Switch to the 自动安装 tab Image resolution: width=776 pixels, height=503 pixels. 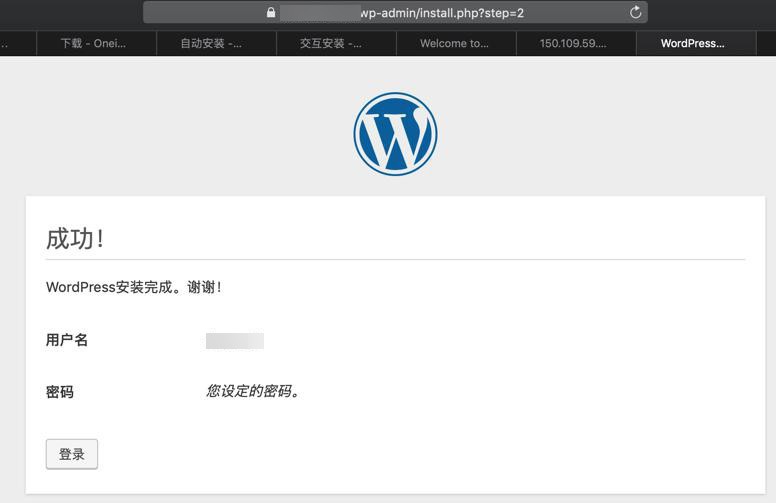point(216,44)
